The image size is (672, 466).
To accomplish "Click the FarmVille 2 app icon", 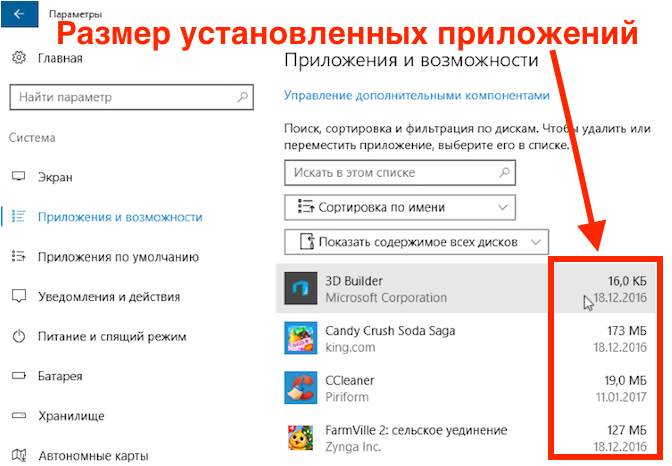I will (301, 437).
